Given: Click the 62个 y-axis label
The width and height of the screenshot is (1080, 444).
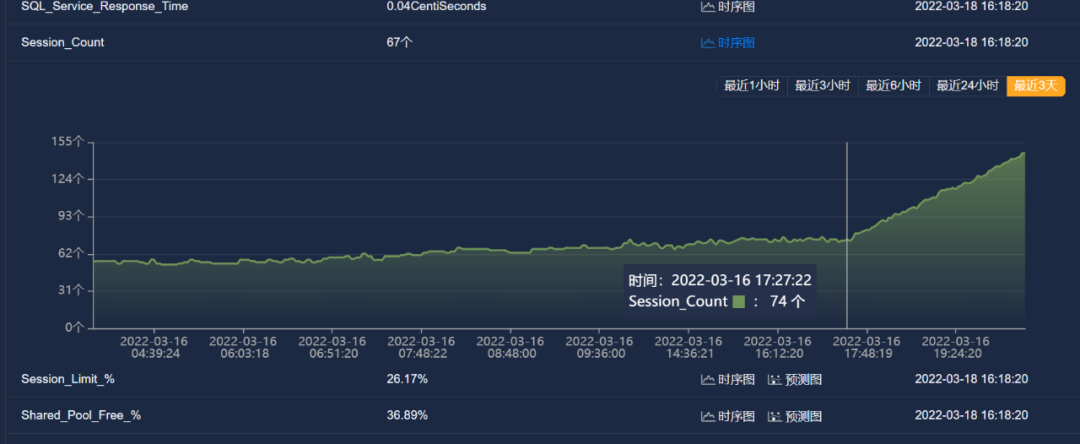Looking at the screenshot, I should [70, 253].
